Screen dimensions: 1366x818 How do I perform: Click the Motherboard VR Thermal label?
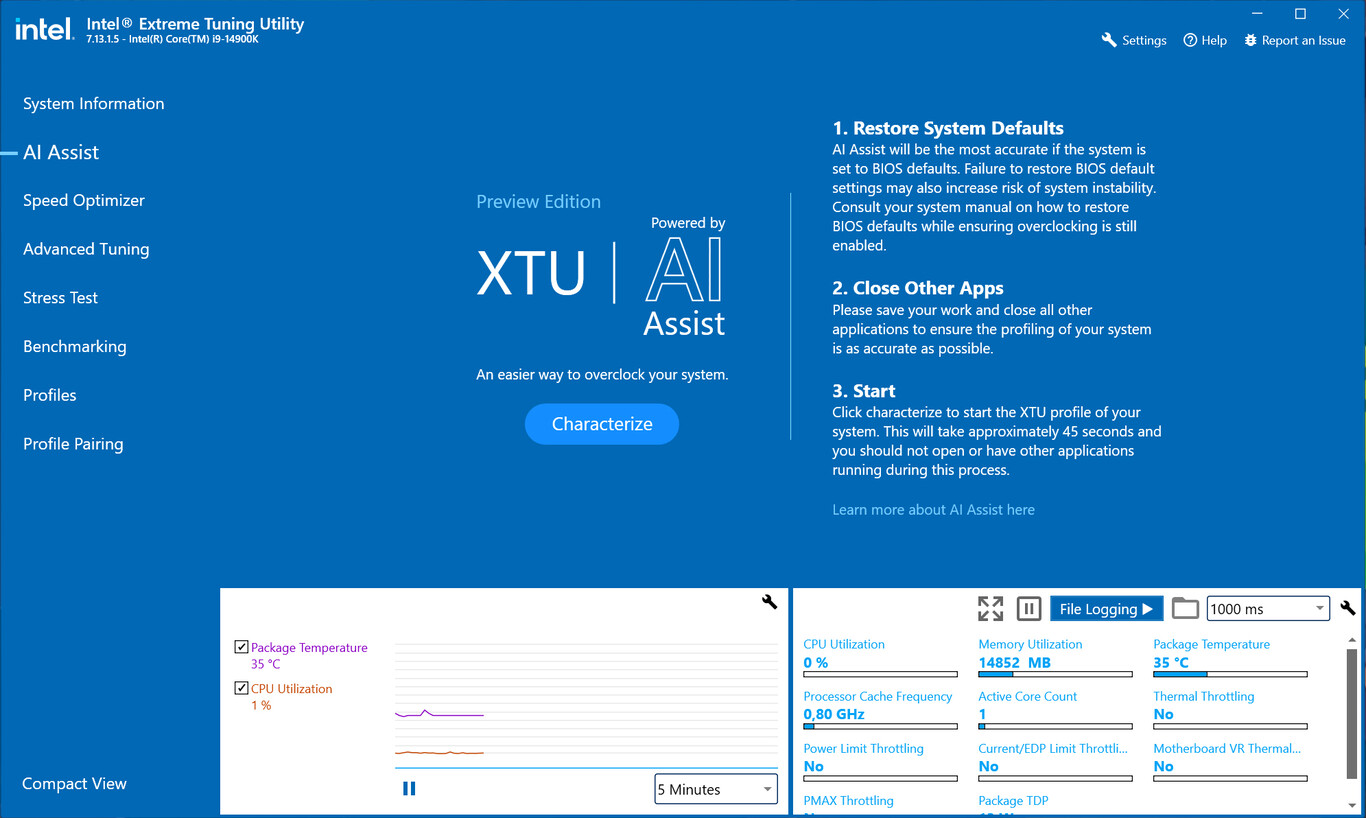click(x=1227, y=748)
